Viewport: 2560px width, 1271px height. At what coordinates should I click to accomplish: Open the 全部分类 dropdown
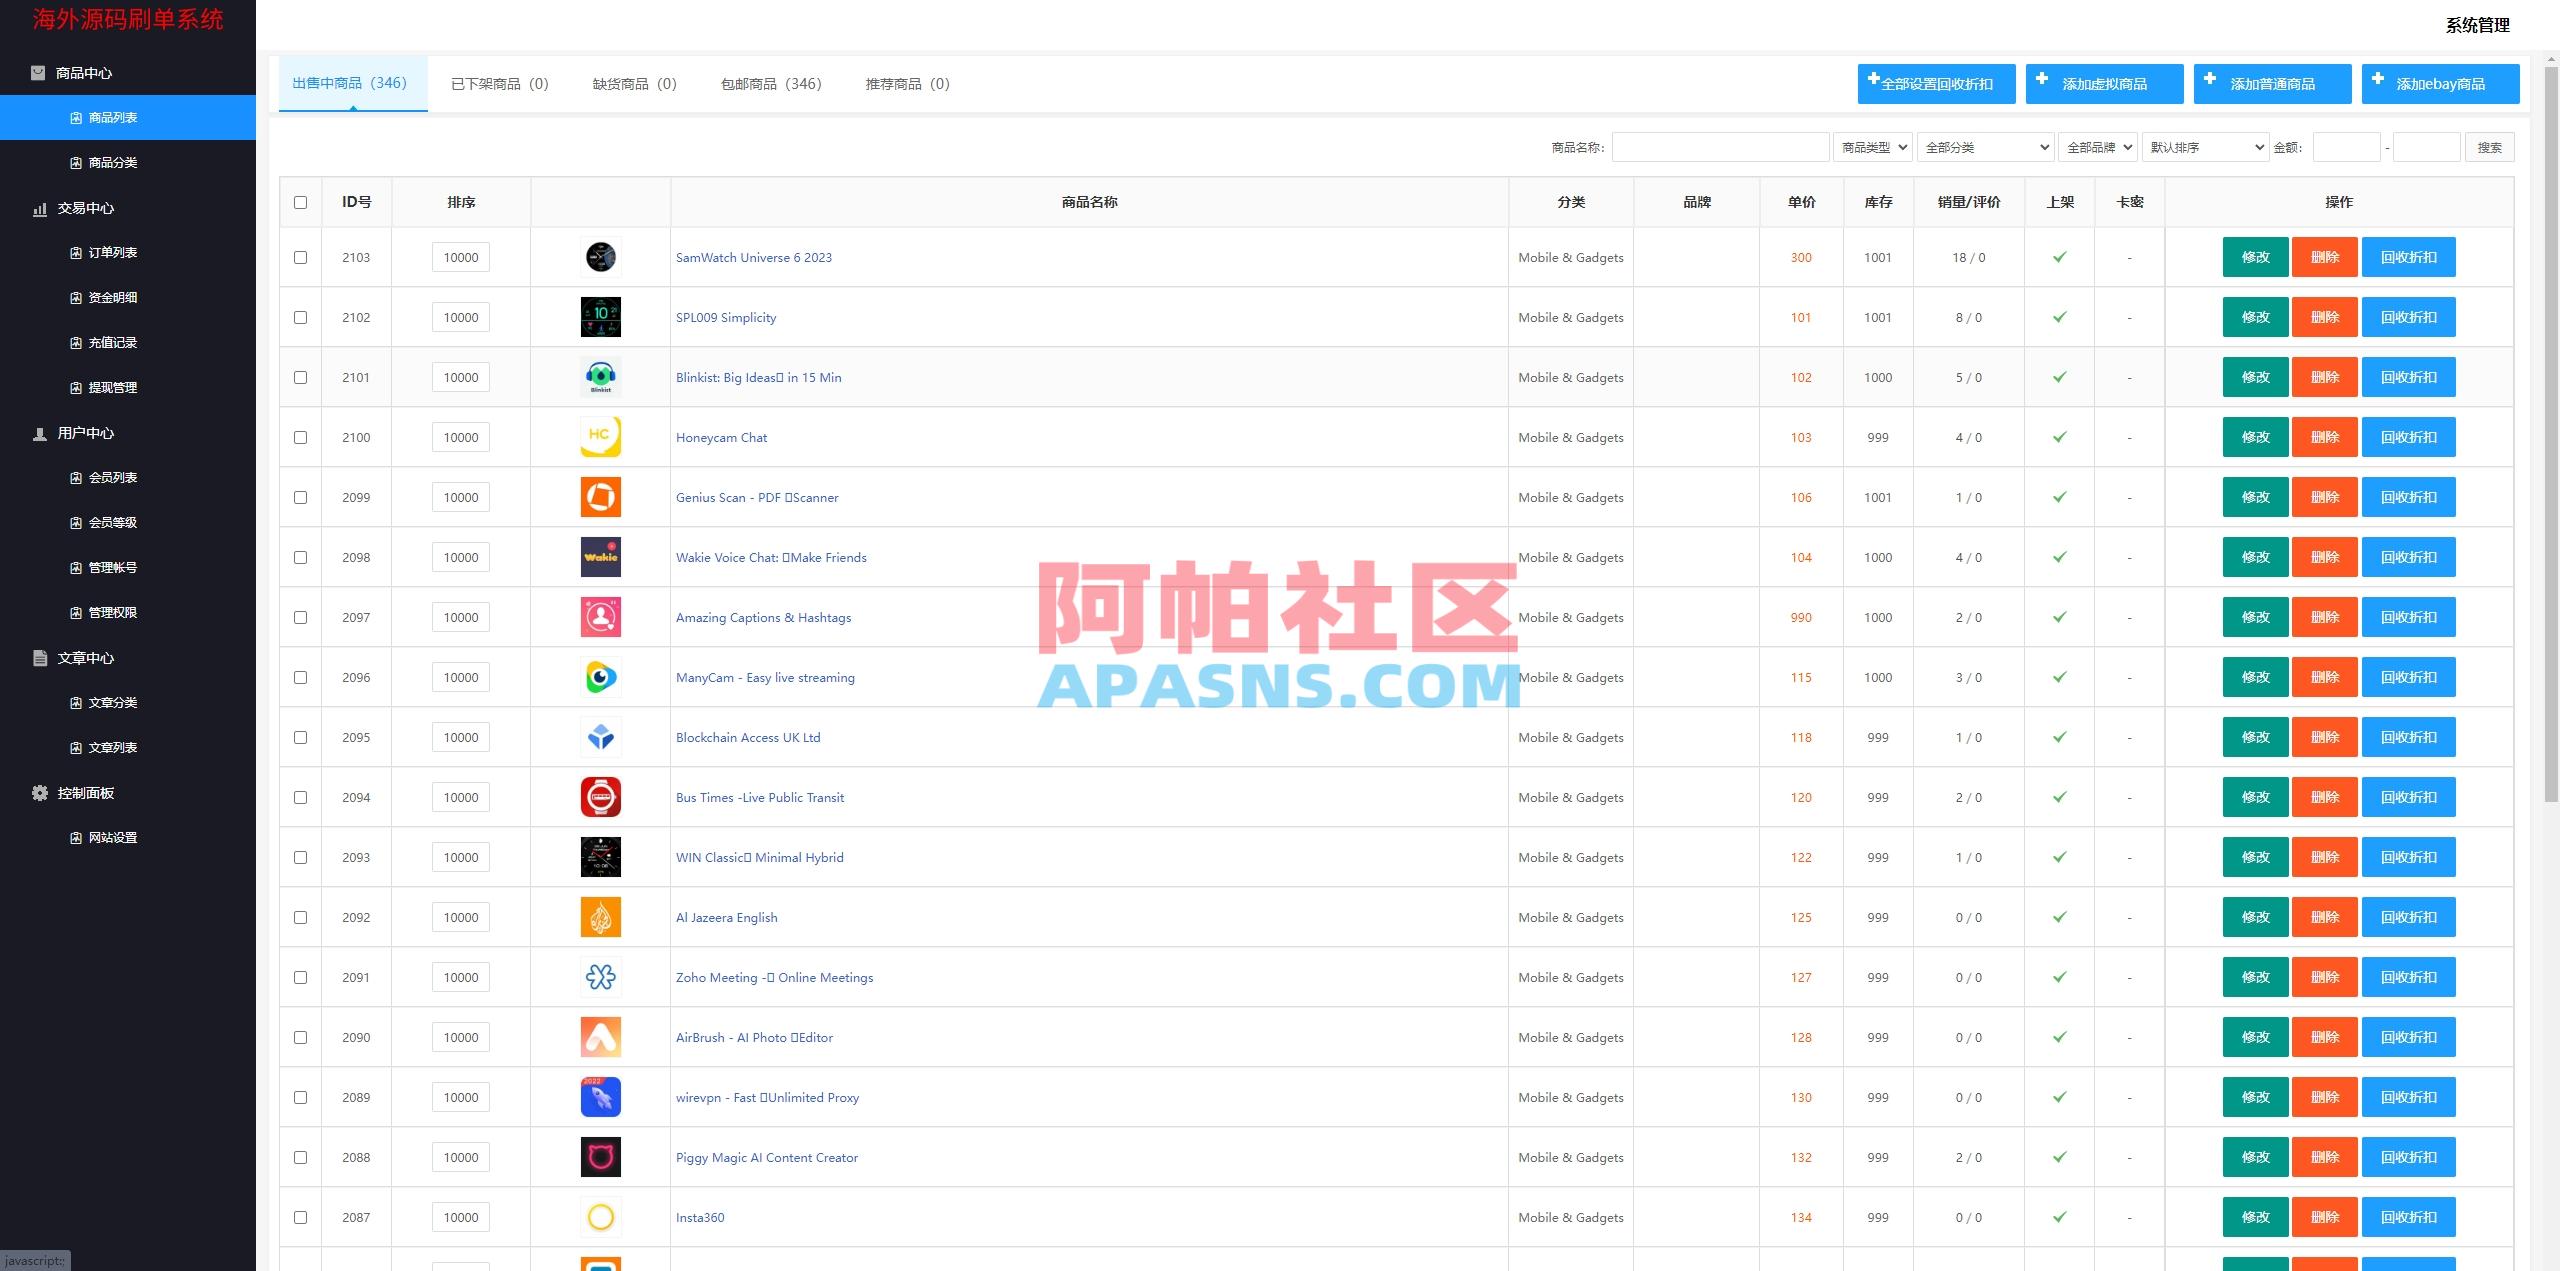[x=1985, y=147]
